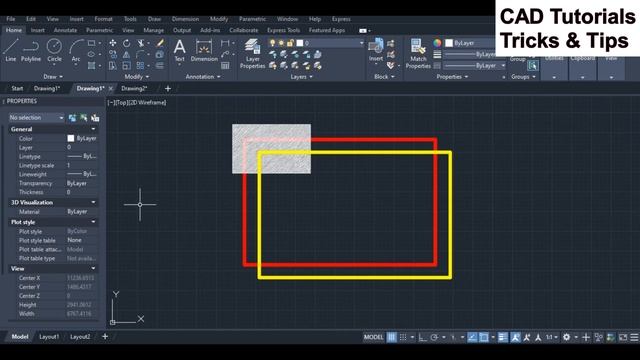
Task: Click the add layout plus button
Action: 105,337
